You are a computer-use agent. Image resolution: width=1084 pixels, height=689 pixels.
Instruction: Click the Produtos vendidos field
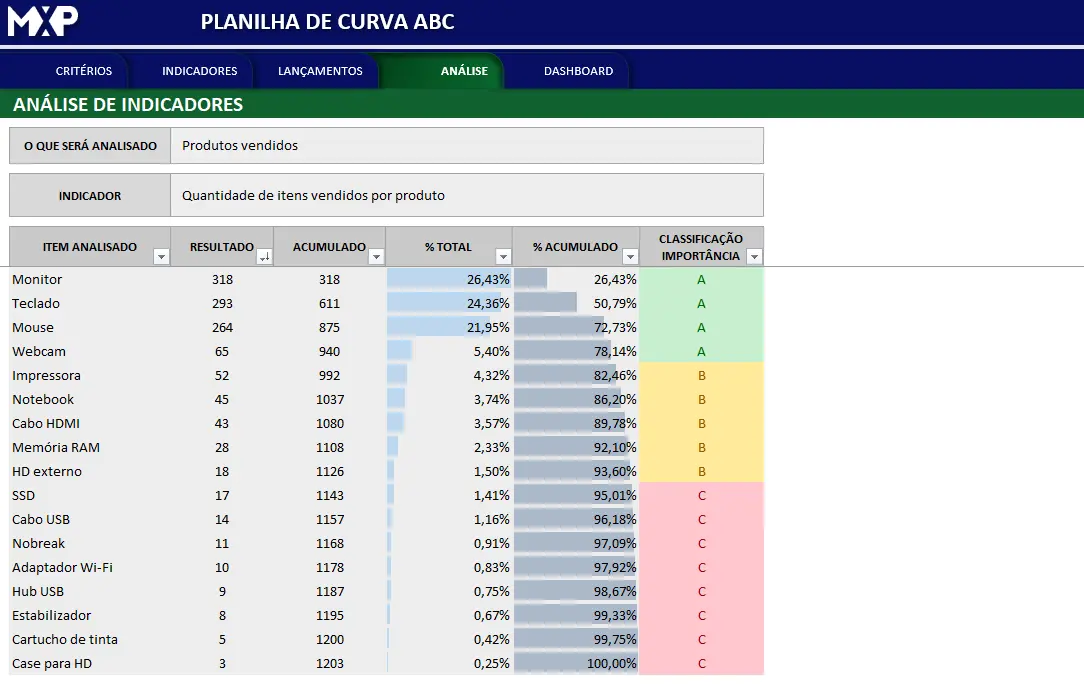click(x=466, y=145)
